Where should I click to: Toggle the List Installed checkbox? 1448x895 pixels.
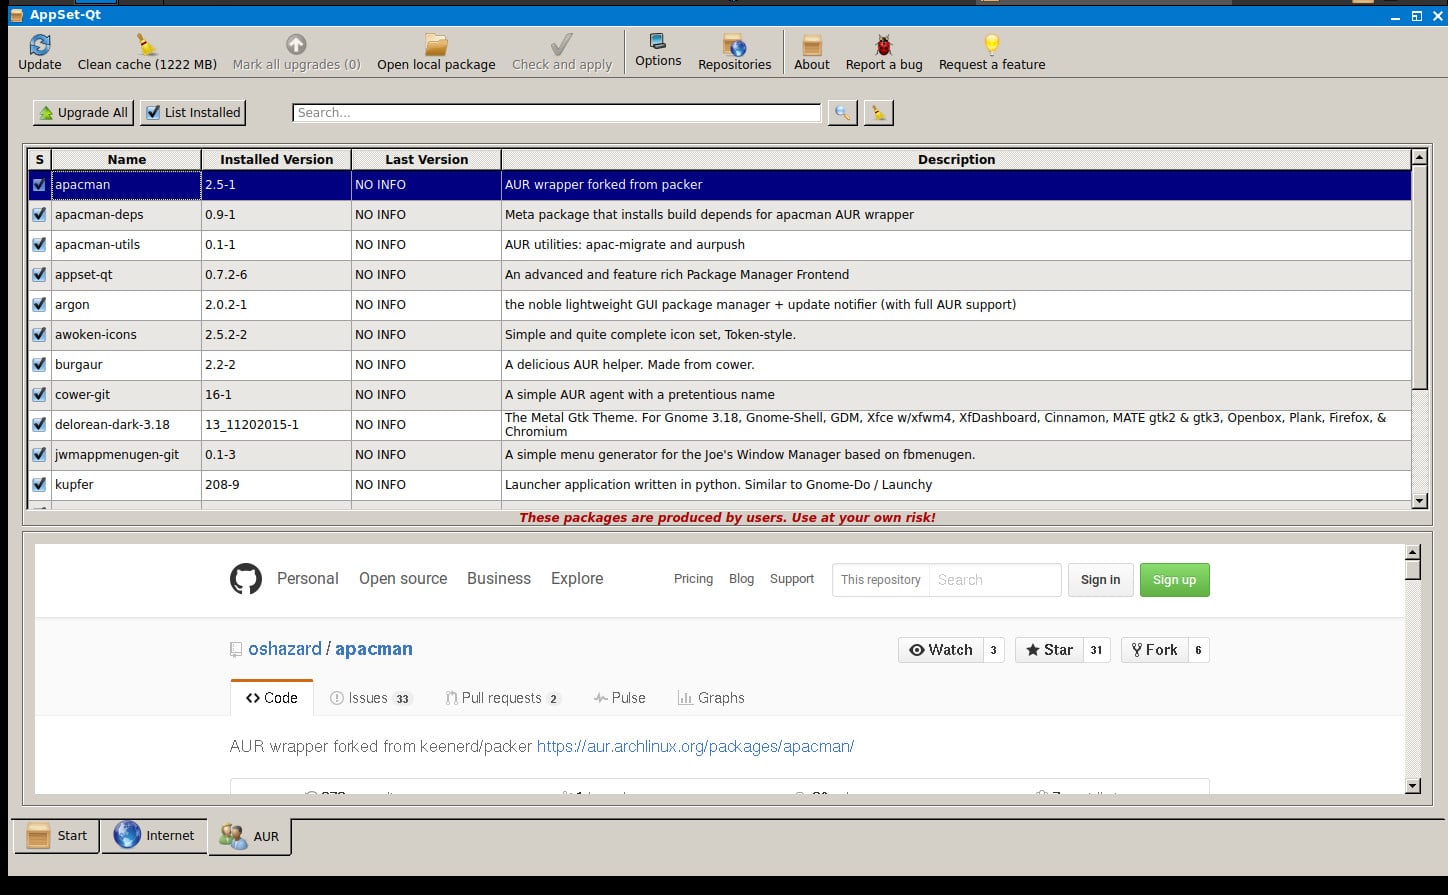[153, 113]
